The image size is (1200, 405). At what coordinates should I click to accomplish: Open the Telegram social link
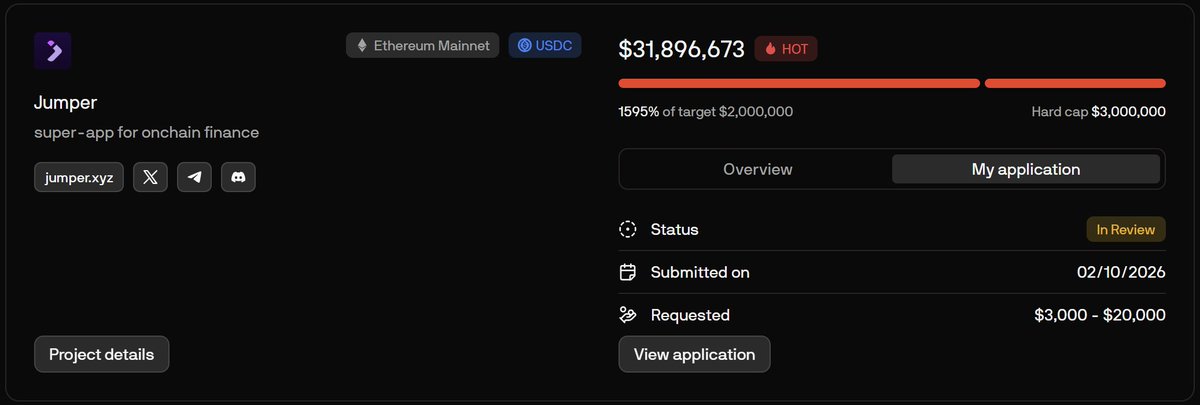pos(194,177)
